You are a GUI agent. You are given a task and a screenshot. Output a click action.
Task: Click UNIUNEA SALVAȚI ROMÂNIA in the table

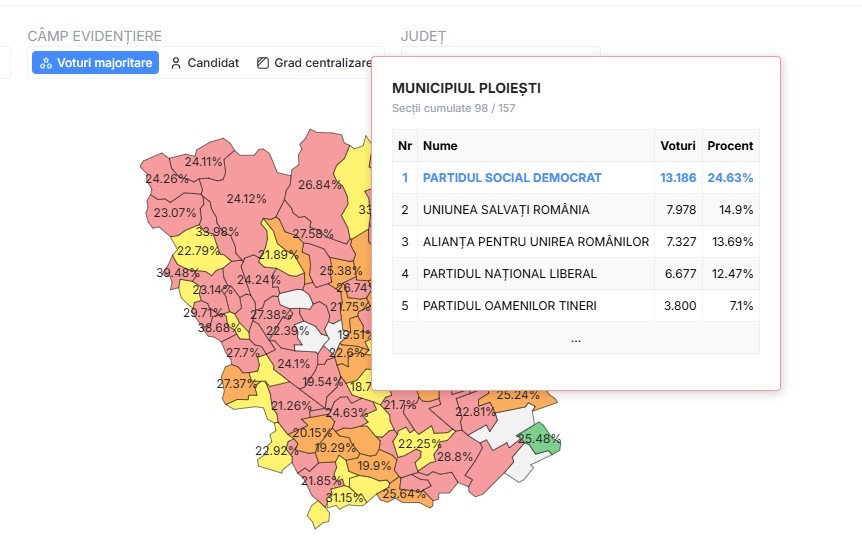[x=506, y=209]
